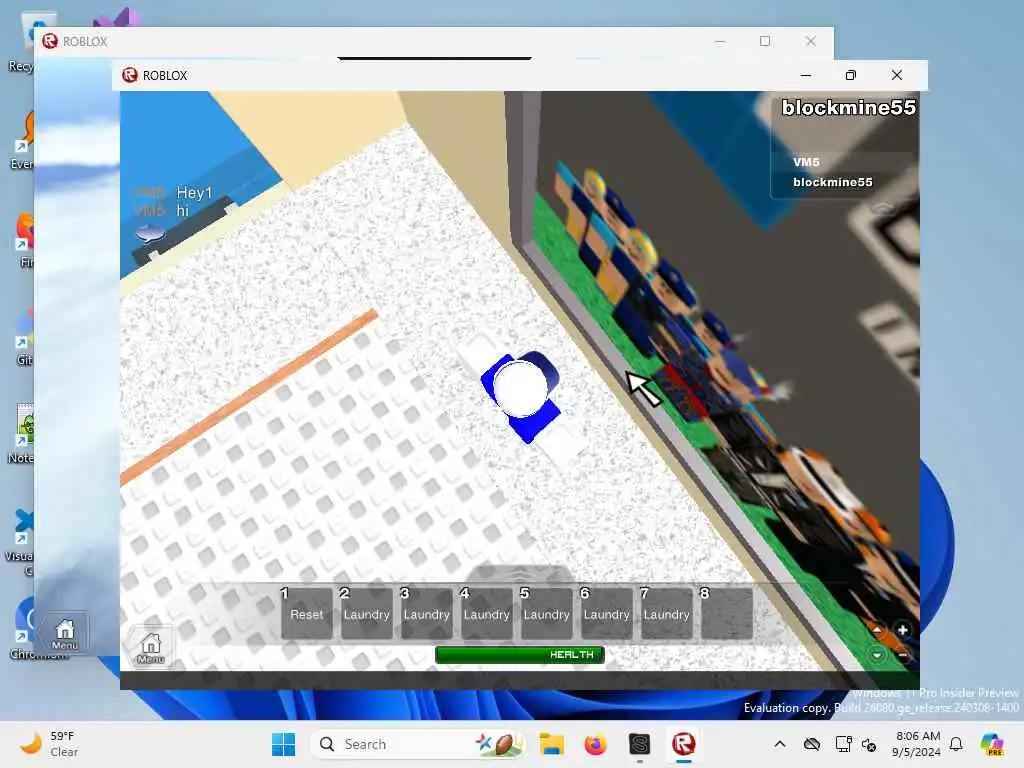Select Laundry tool in slot 2
Image resolution: width=1024 pixels, height=768 pixels.
(366, 614)
